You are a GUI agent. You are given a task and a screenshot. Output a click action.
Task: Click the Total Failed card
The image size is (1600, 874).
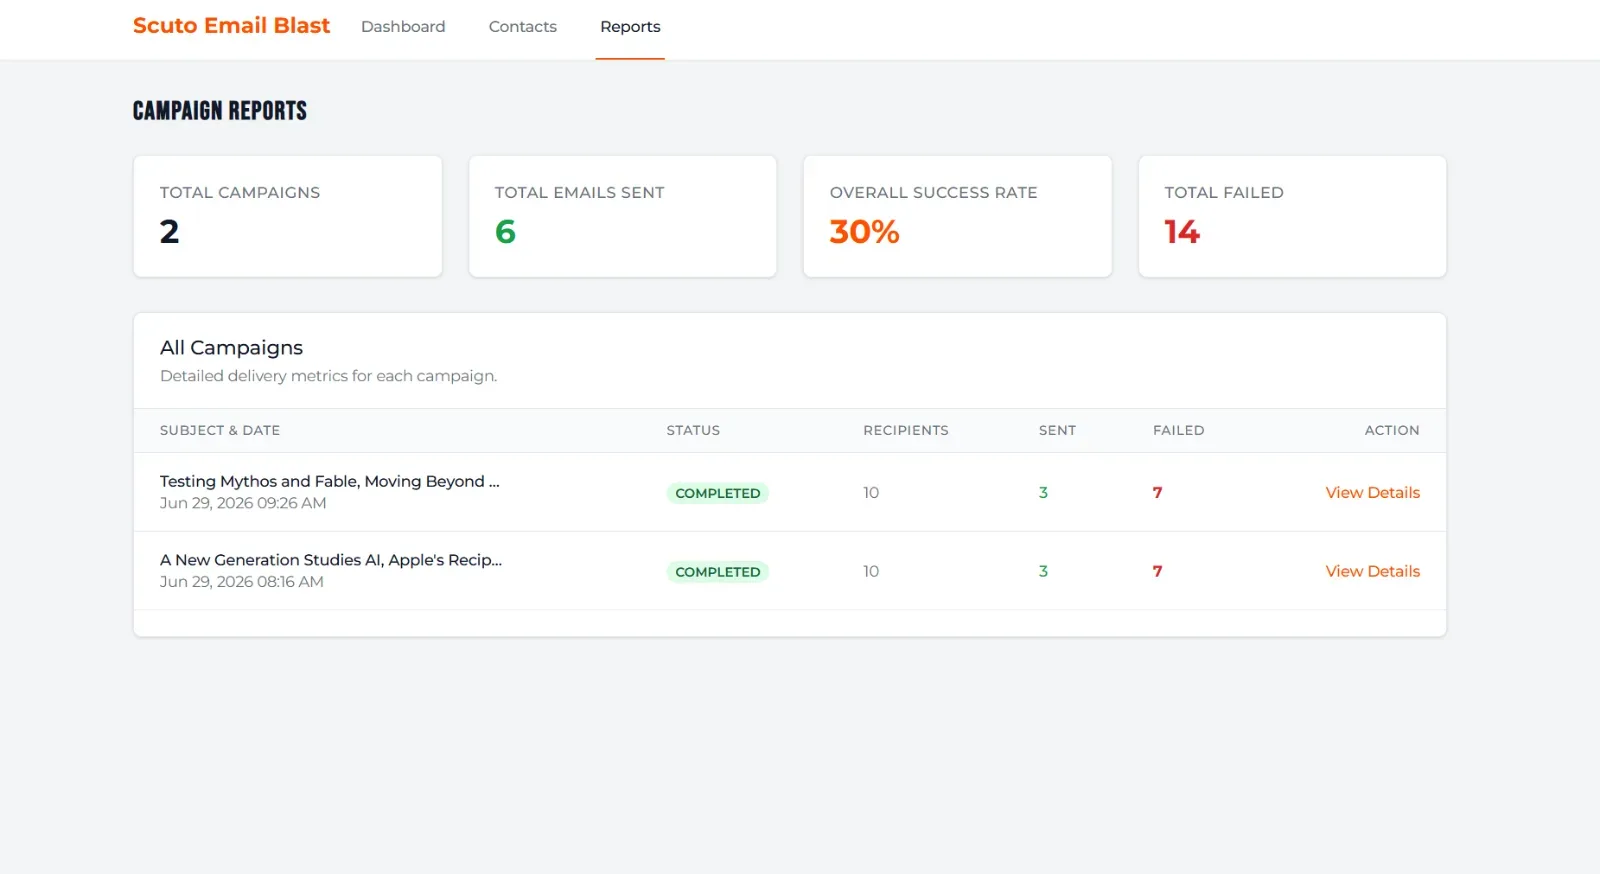pyautogui.click(x=1293, y=216)
